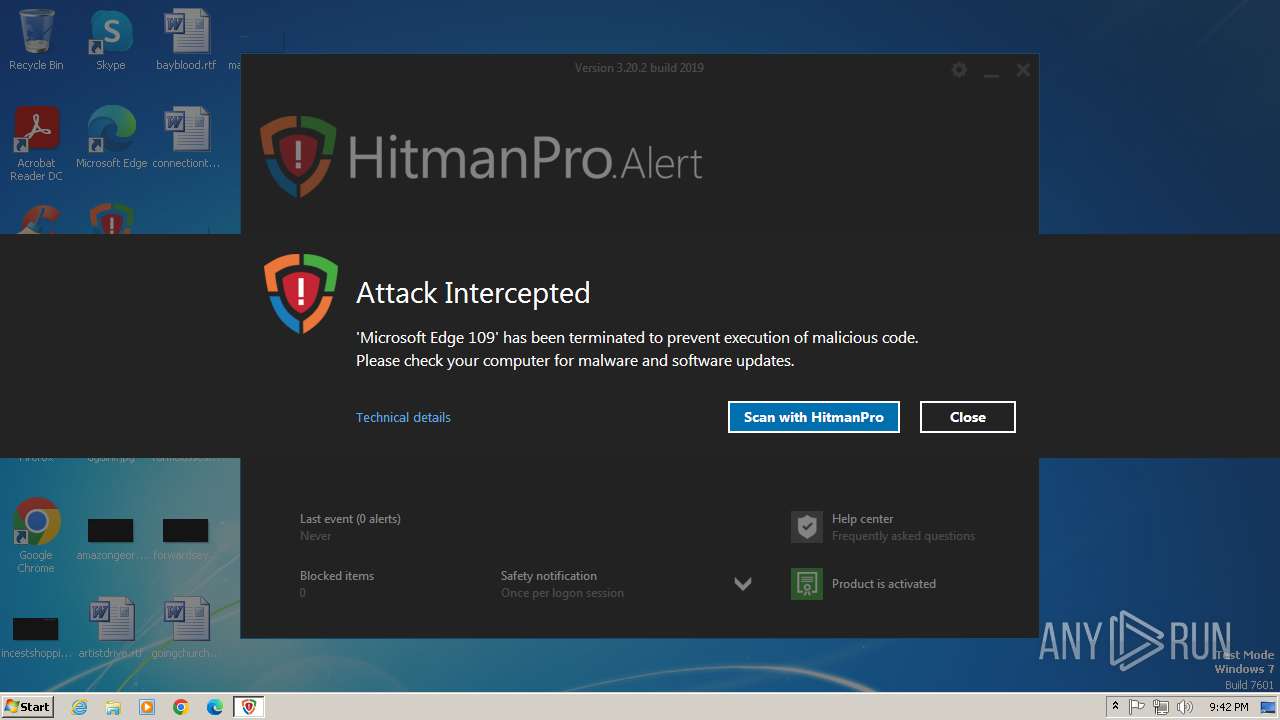
Task: Click Version 3.20.2 build 2019 text
Action: pos(639,68)
